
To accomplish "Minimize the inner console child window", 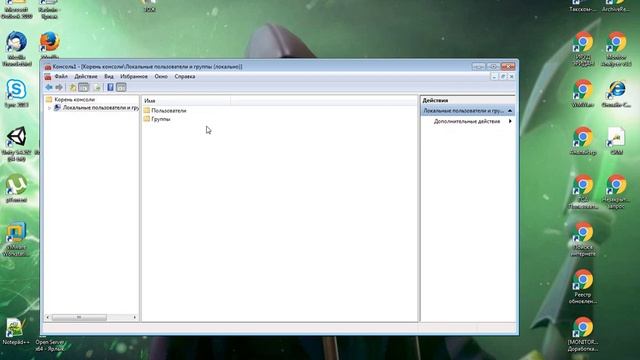I will [x=494, y=76].
